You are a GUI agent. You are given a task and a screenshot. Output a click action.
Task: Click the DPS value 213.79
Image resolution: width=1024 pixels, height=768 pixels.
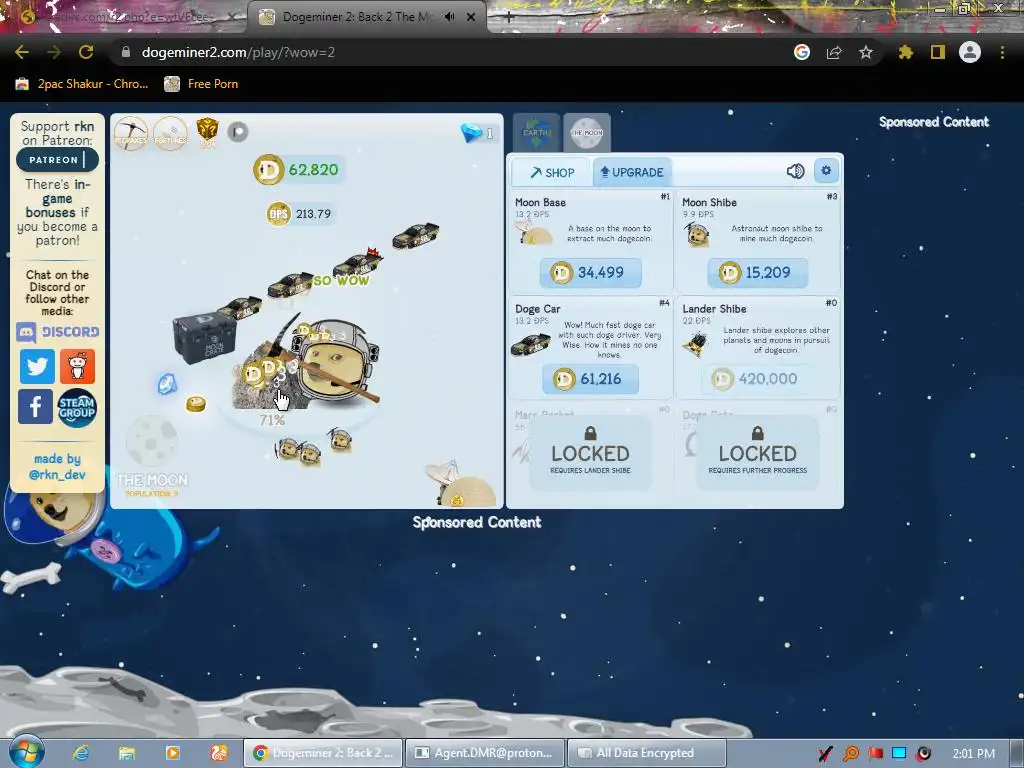click(x=300, y=214)
